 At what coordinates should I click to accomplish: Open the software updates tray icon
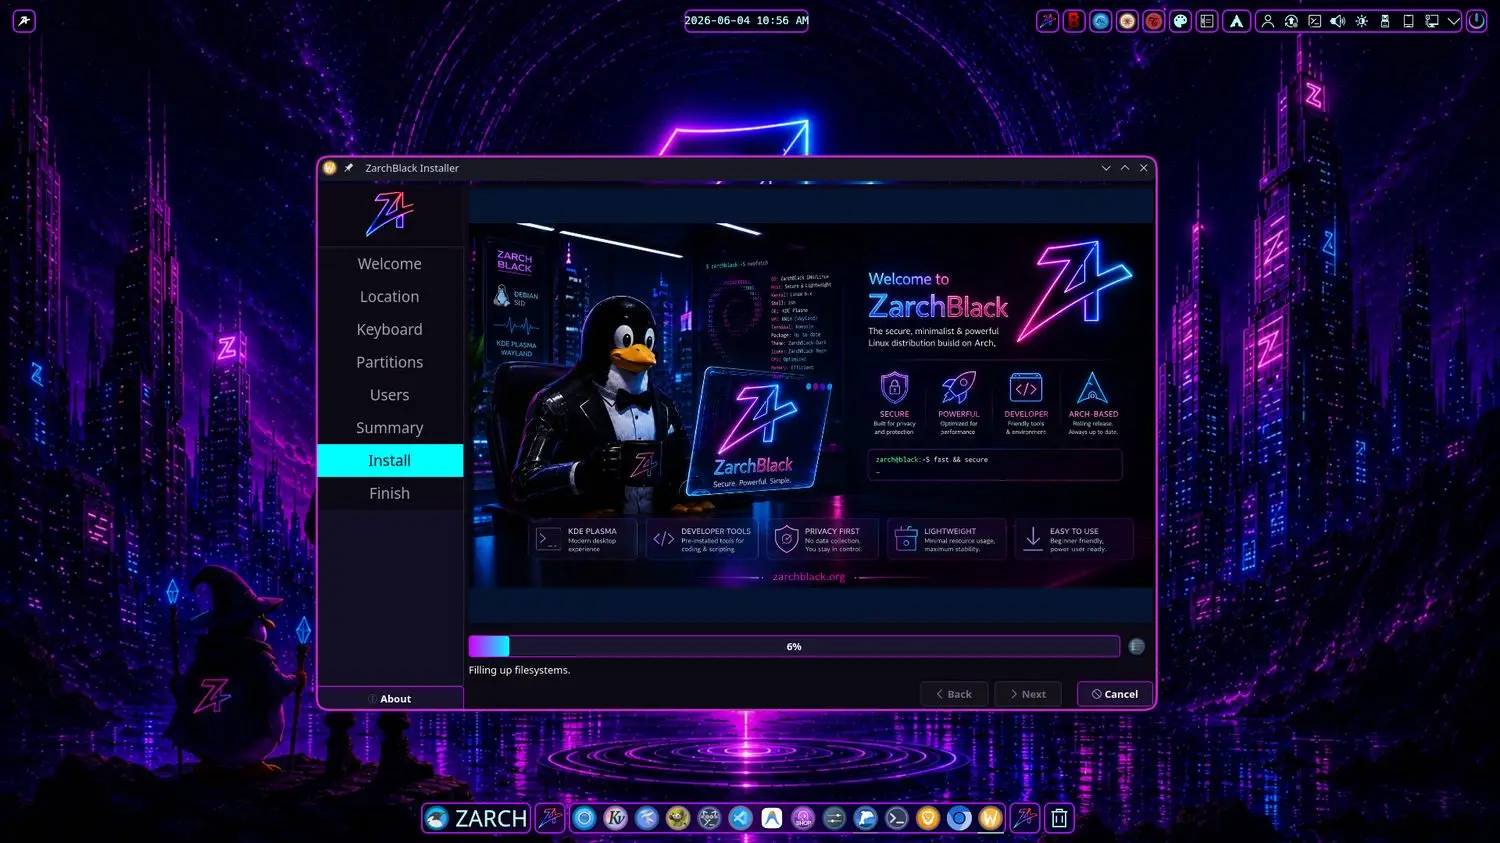pos(1291,21)
